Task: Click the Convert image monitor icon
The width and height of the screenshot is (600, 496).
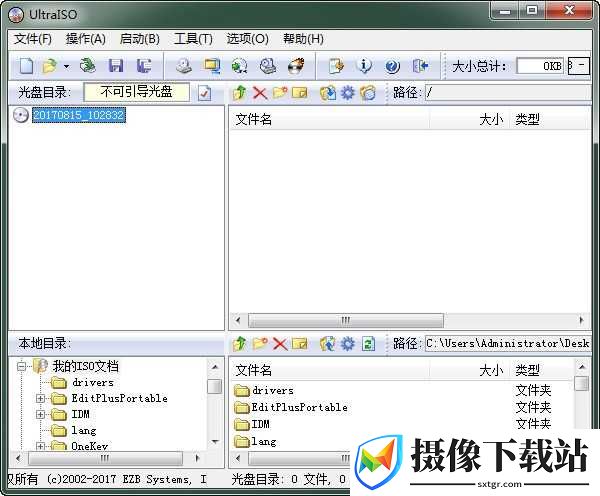Action: [x=212, y=66]
